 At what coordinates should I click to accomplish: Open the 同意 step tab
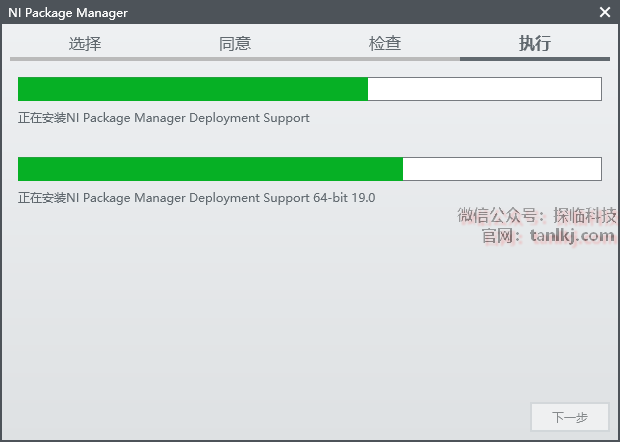[235, 43]
